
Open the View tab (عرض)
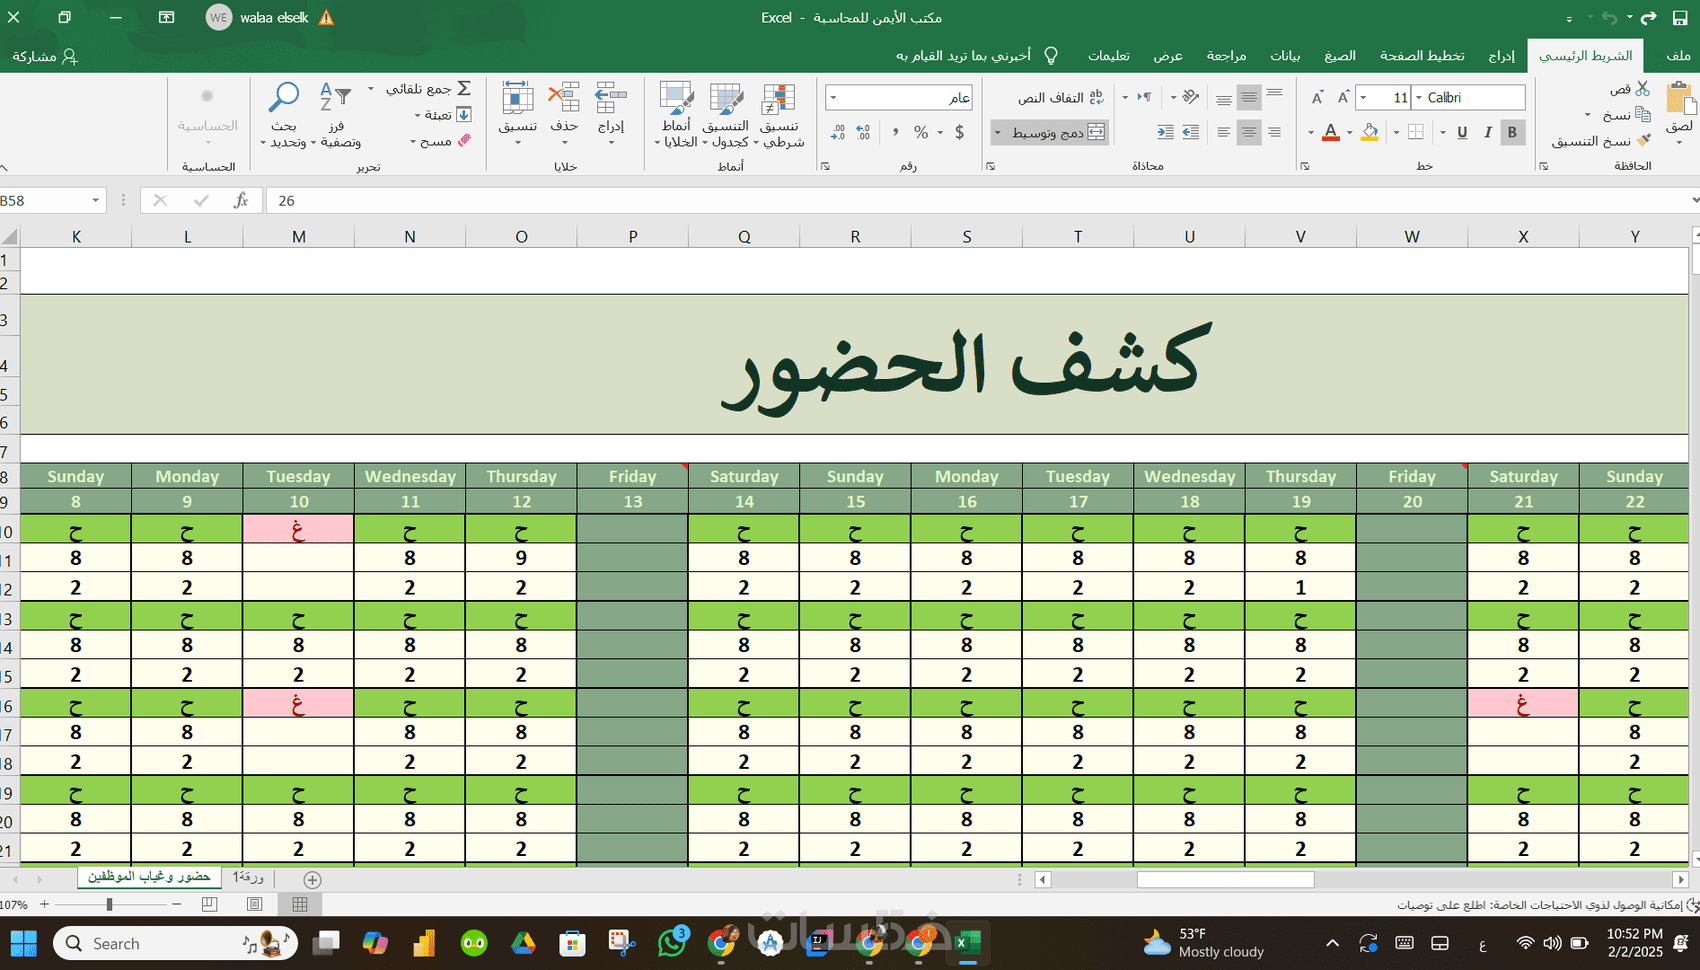(1168, 56)
